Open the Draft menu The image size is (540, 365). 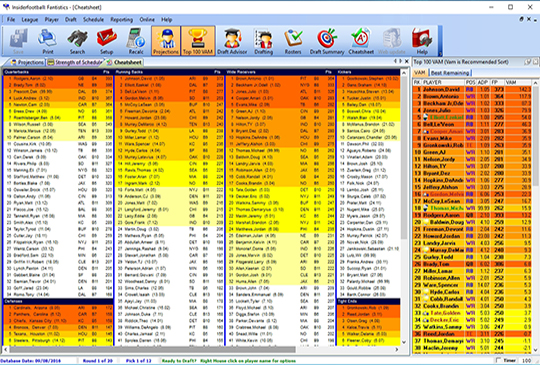(71, 20)
